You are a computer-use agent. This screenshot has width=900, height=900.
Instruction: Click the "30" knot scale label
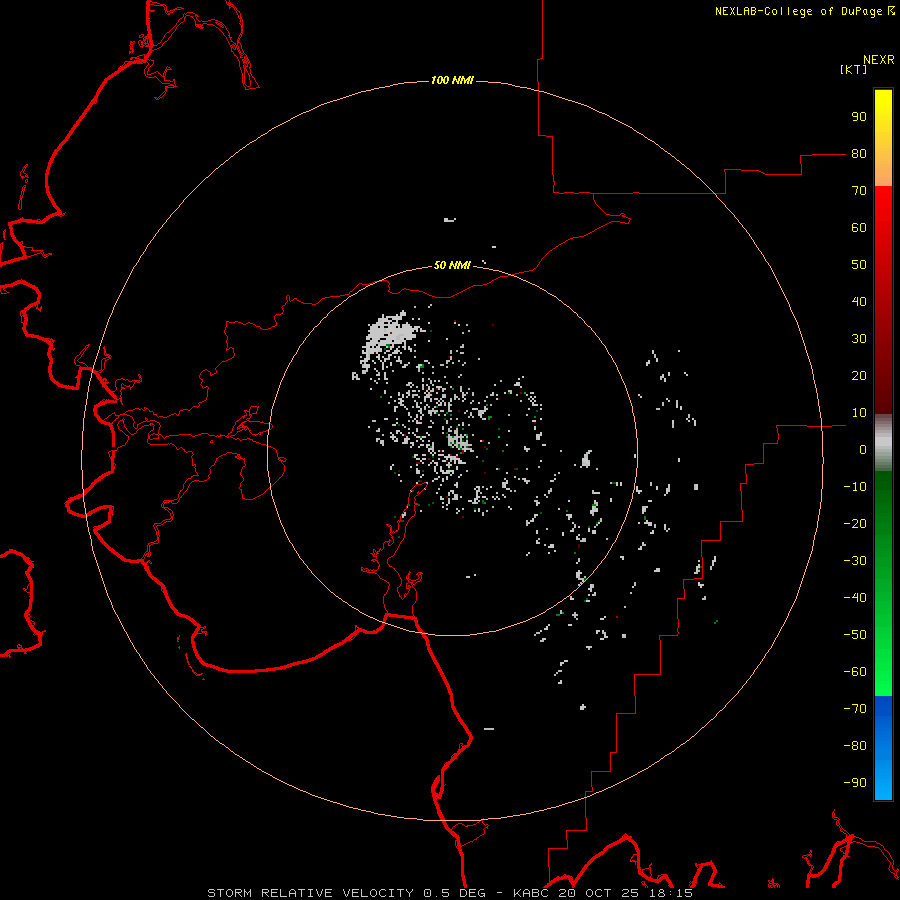pos(859,339)
